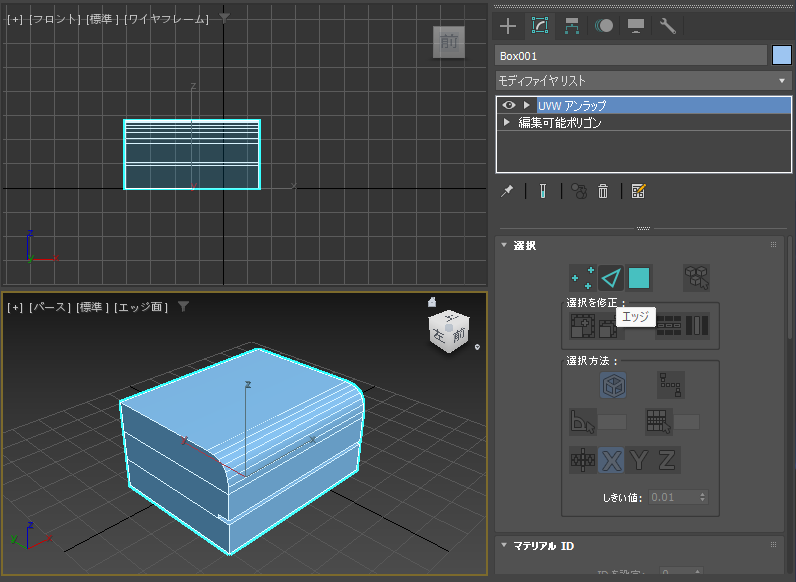Open Configure Modifier Sets icon

[x=638, y=191]
